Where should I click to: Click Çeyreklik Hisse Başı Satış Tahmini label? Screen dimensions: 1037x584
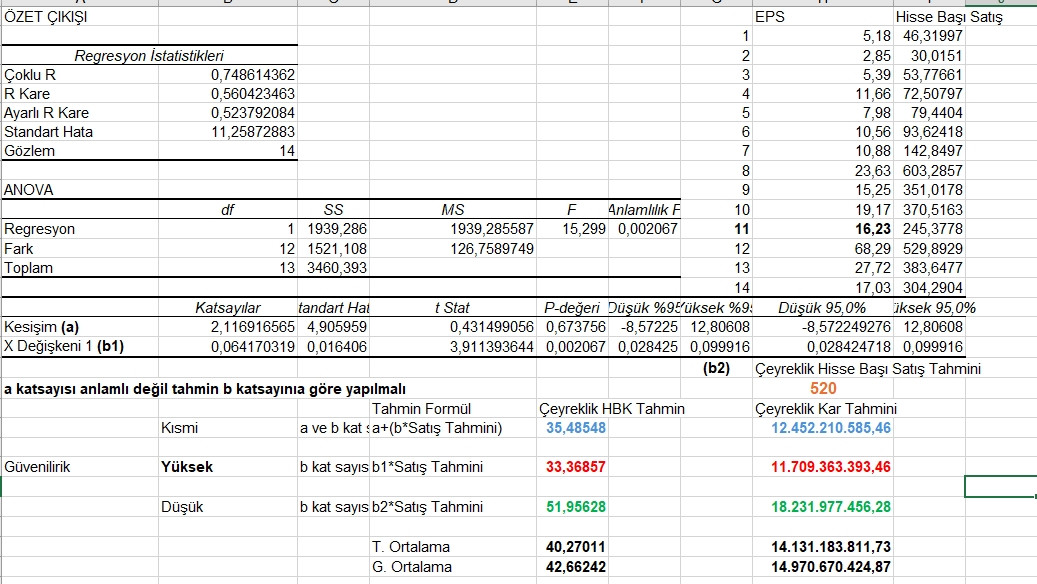pos(868,369)
